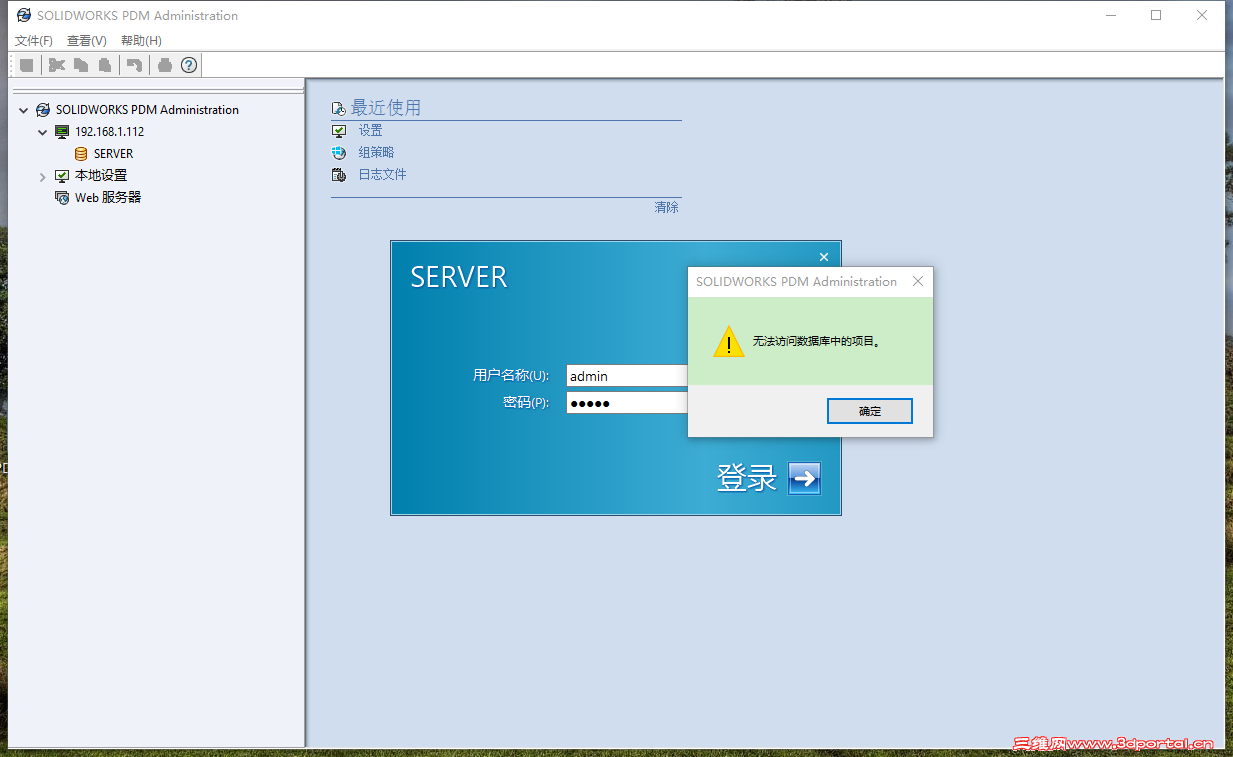Click the 无法访问数据库中的项目 message text
This screenshot has width=1233, height=757.
click(817, 341)
